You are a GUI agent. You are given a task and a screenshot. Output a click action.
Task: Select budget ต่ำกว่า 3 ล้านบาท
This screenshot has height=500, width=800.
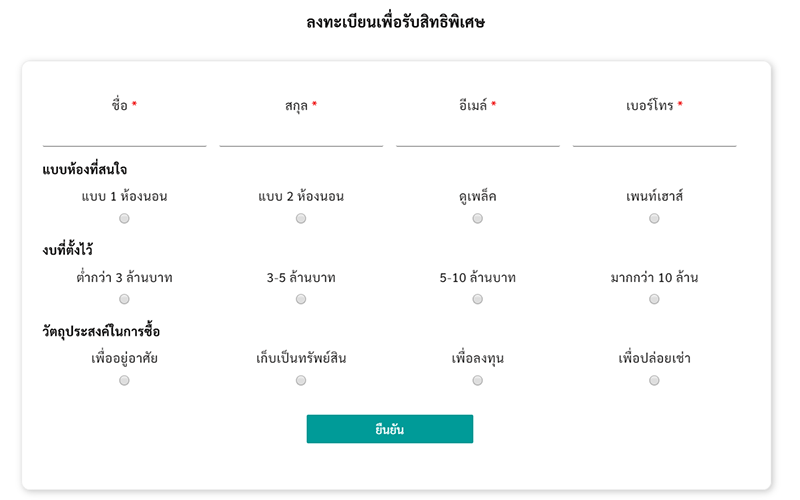[x=124, y=299]
